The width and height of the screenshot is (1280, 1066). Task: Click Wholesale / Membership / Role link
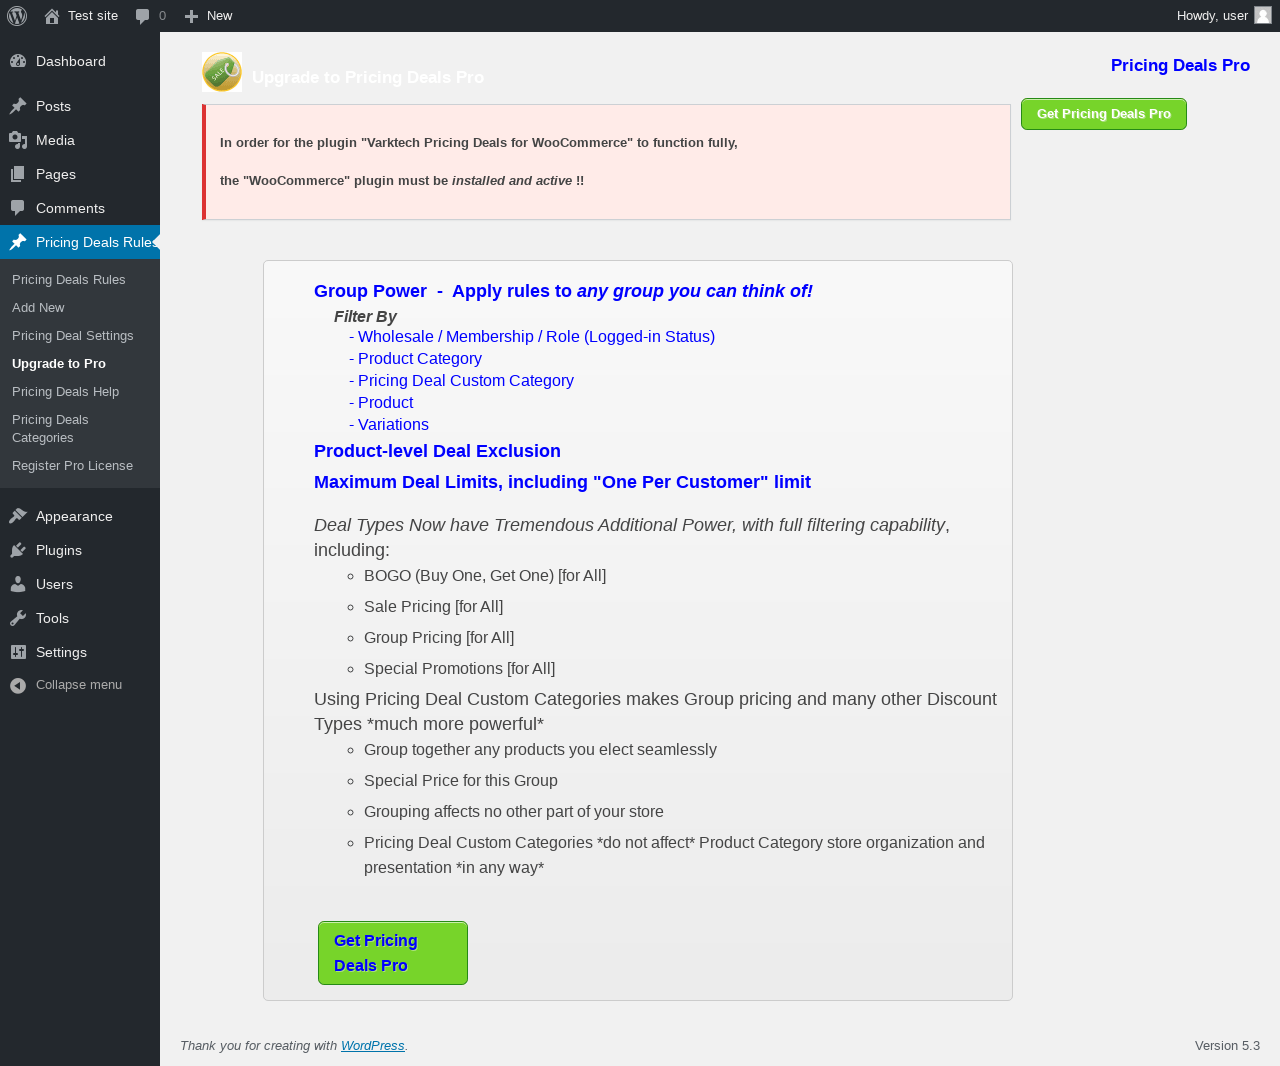tap(536, 337)
